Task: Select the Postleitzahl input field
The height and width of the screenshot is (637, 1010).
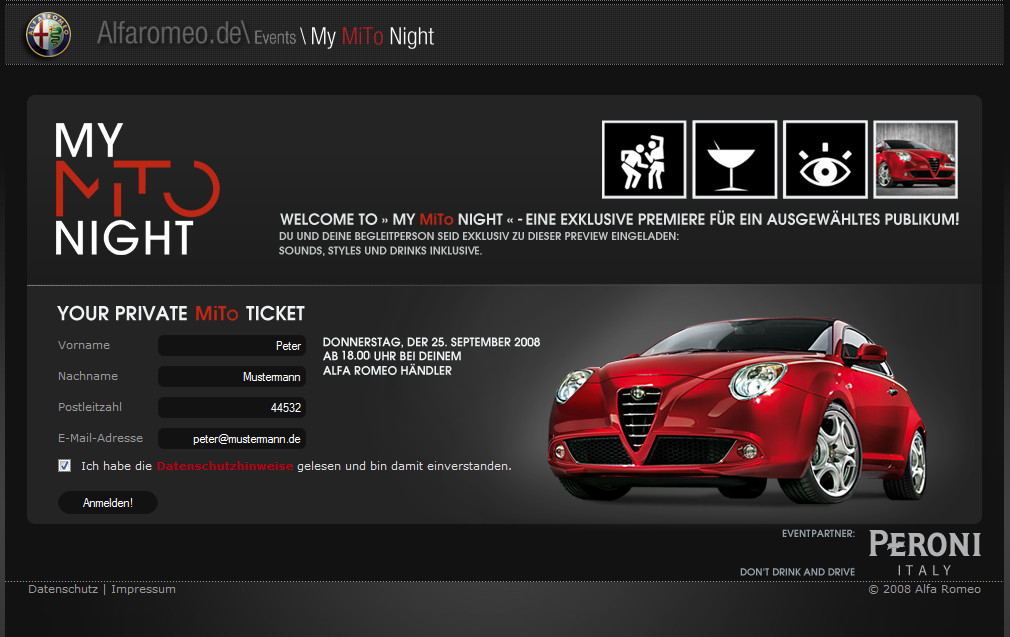Action: click(231, 408)
